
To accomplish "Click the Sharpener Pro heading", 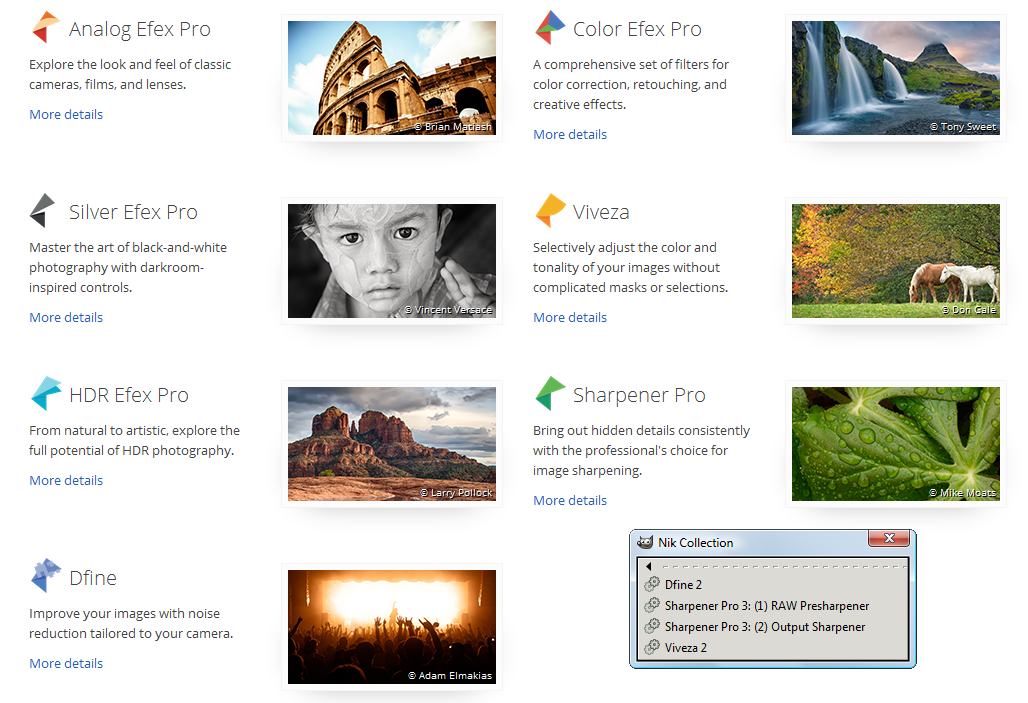I will [x=639, y=395].
